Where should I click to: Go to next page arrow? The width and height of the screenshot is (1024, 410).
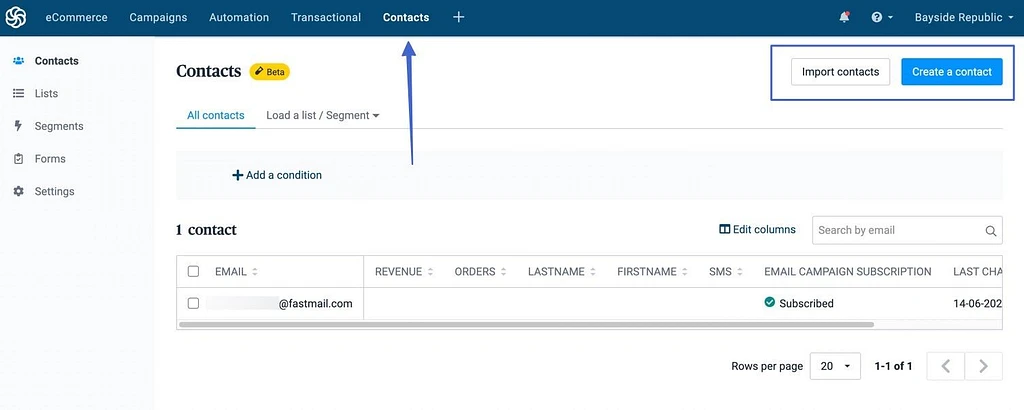[x=984, y=366]
